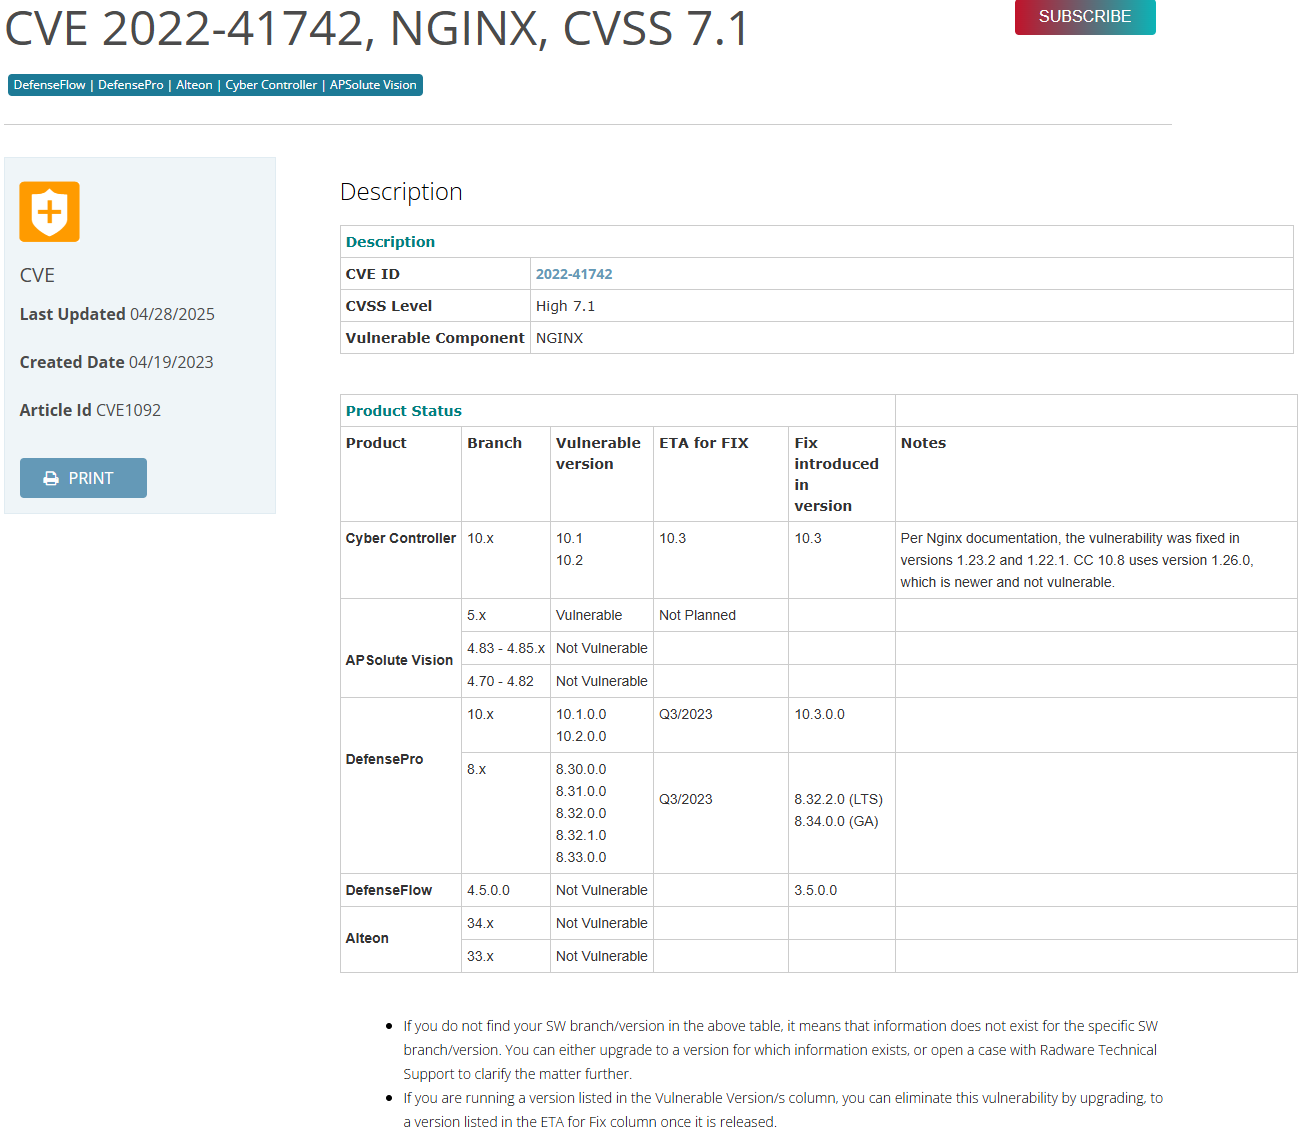Click the Branch column header
Screen dimensions: 1315x1139
tap(494, 443)
